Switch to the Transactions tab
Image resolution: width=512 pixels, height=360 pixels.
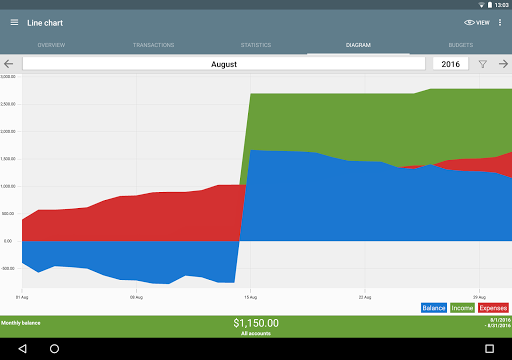coord(154,45)
